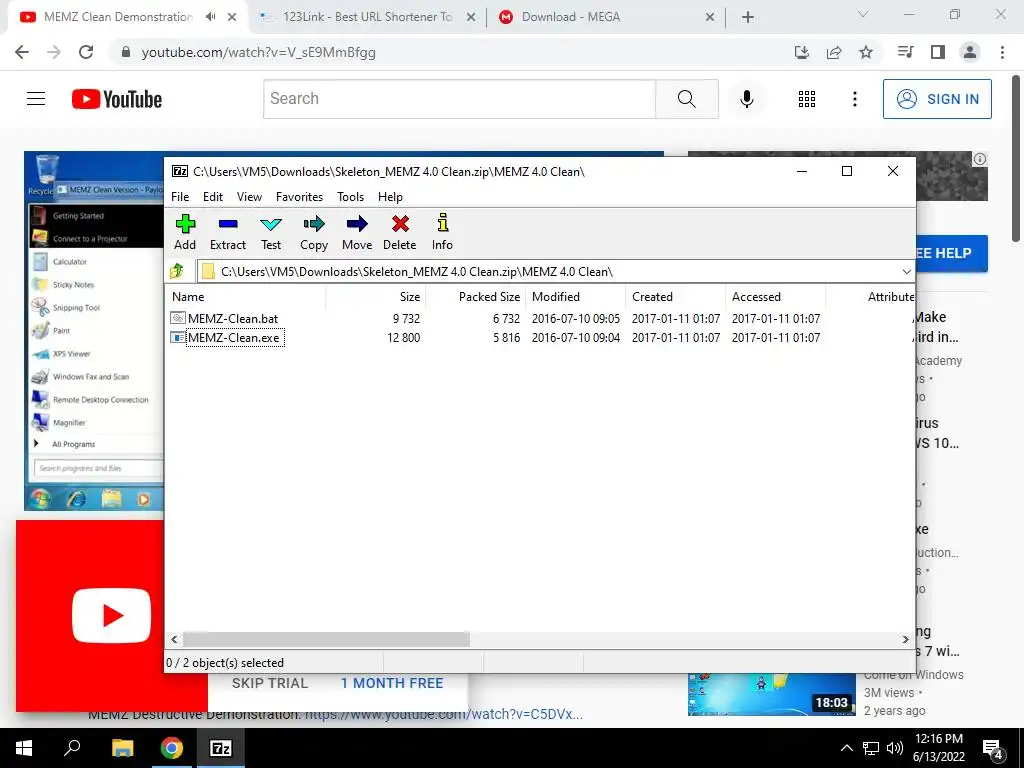Switch to the Download - MEGA tab
The width and height of the screenshot is (1024, 768).
point(605,17)
